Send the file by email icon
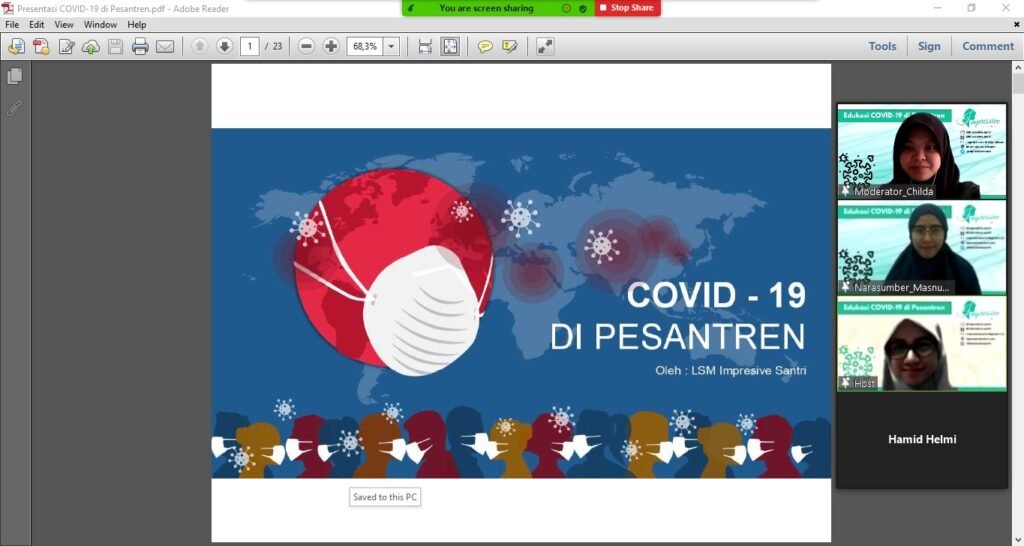This screenshot has width=1024, height=546. (165, 46)
